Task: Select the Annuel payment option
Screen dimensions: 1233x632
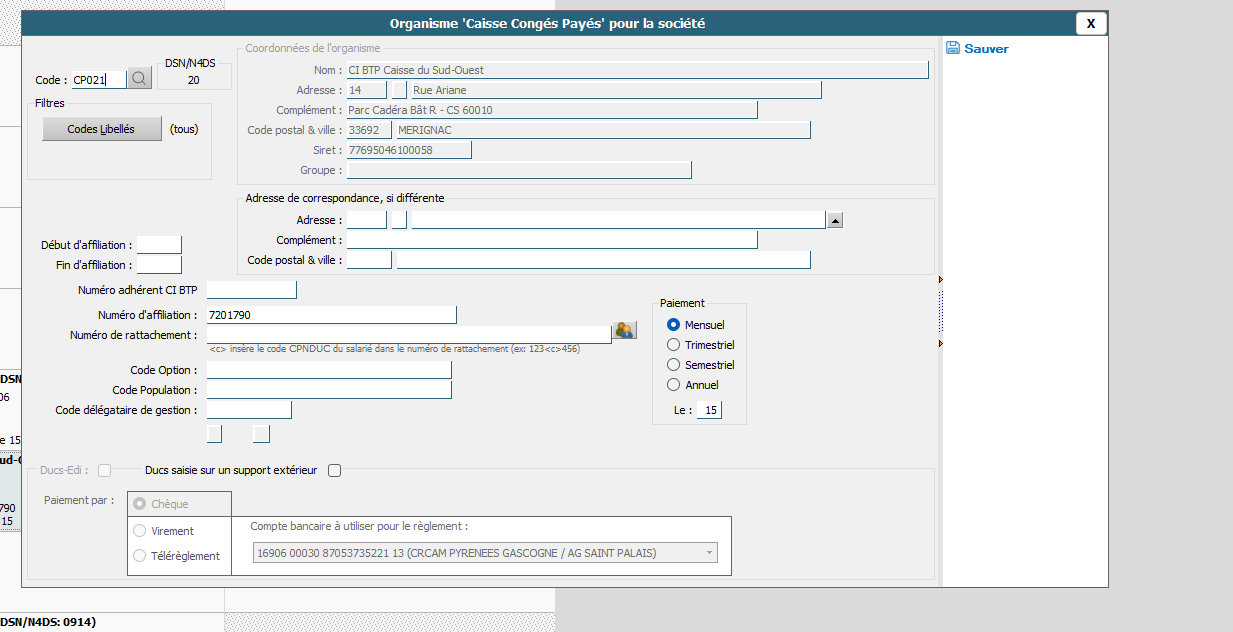Action: (673, 385)
